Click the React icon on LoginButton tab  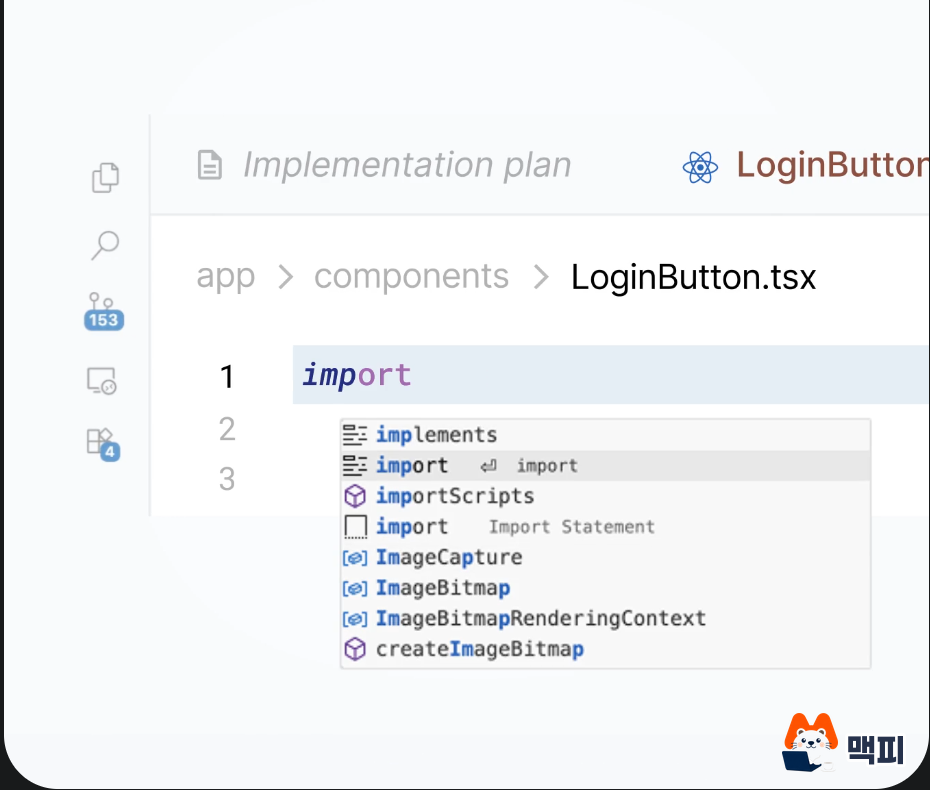coord(700,167)
